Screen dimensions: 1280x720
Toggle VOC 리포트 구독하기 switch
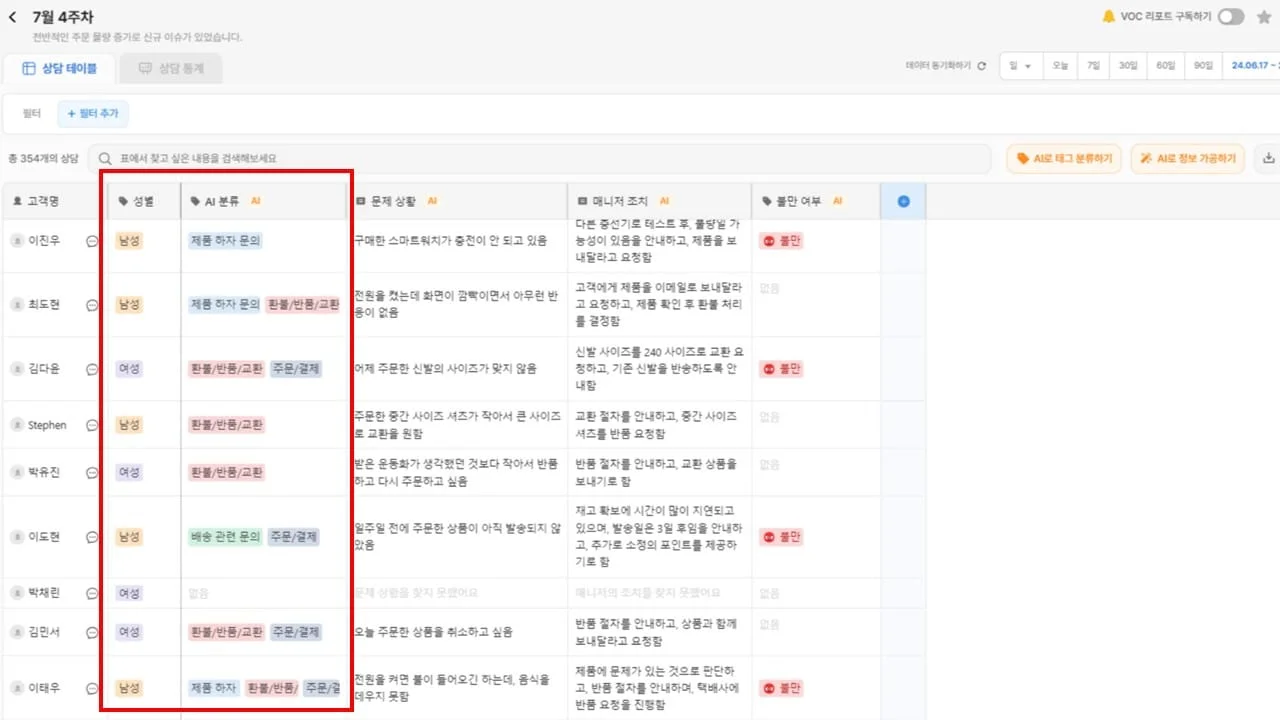pyautogui.click(x=1231, y=17)
